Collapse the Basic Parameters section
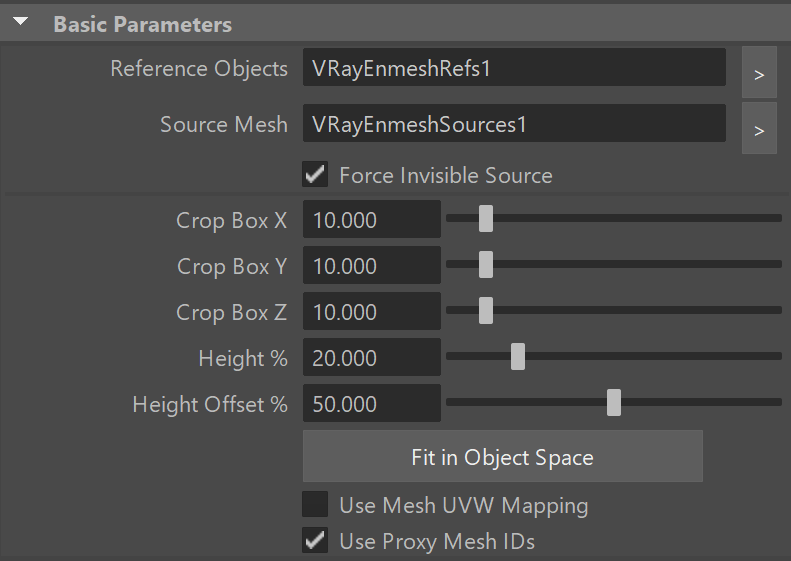 21,22
